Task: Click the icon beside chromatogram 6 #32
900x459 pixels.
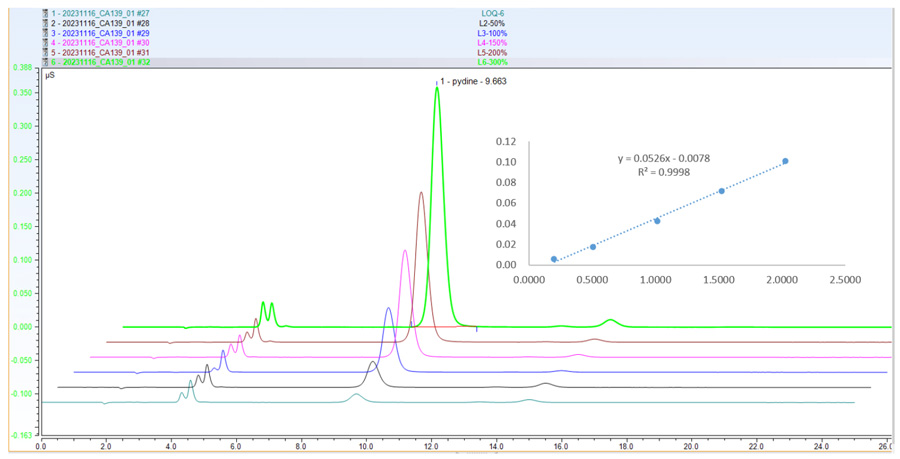Action: (46, 62)
